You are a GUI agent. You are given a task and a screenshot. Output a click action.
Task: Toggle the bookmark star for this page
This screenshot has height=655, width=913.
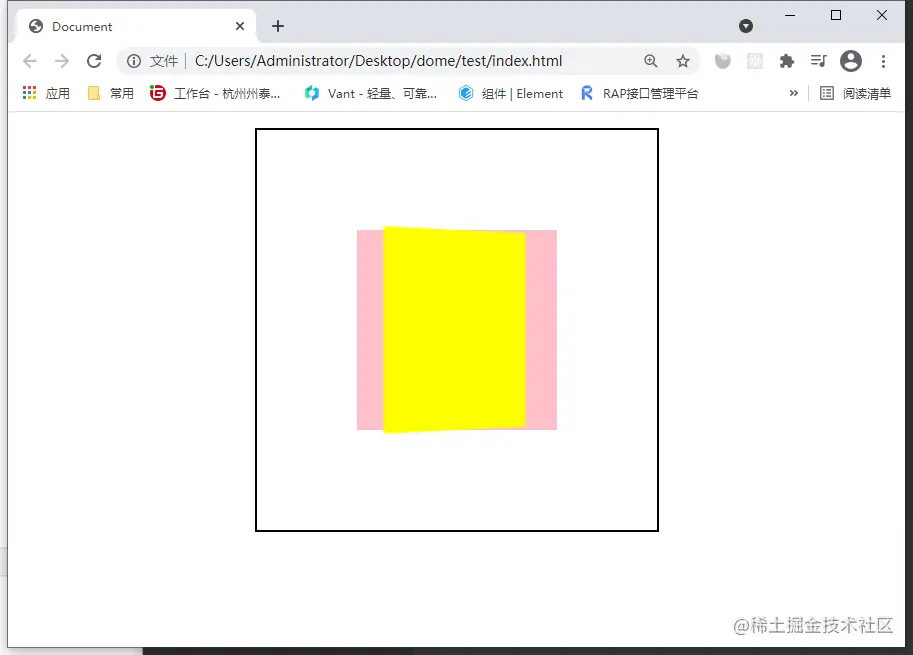point(683,61)
